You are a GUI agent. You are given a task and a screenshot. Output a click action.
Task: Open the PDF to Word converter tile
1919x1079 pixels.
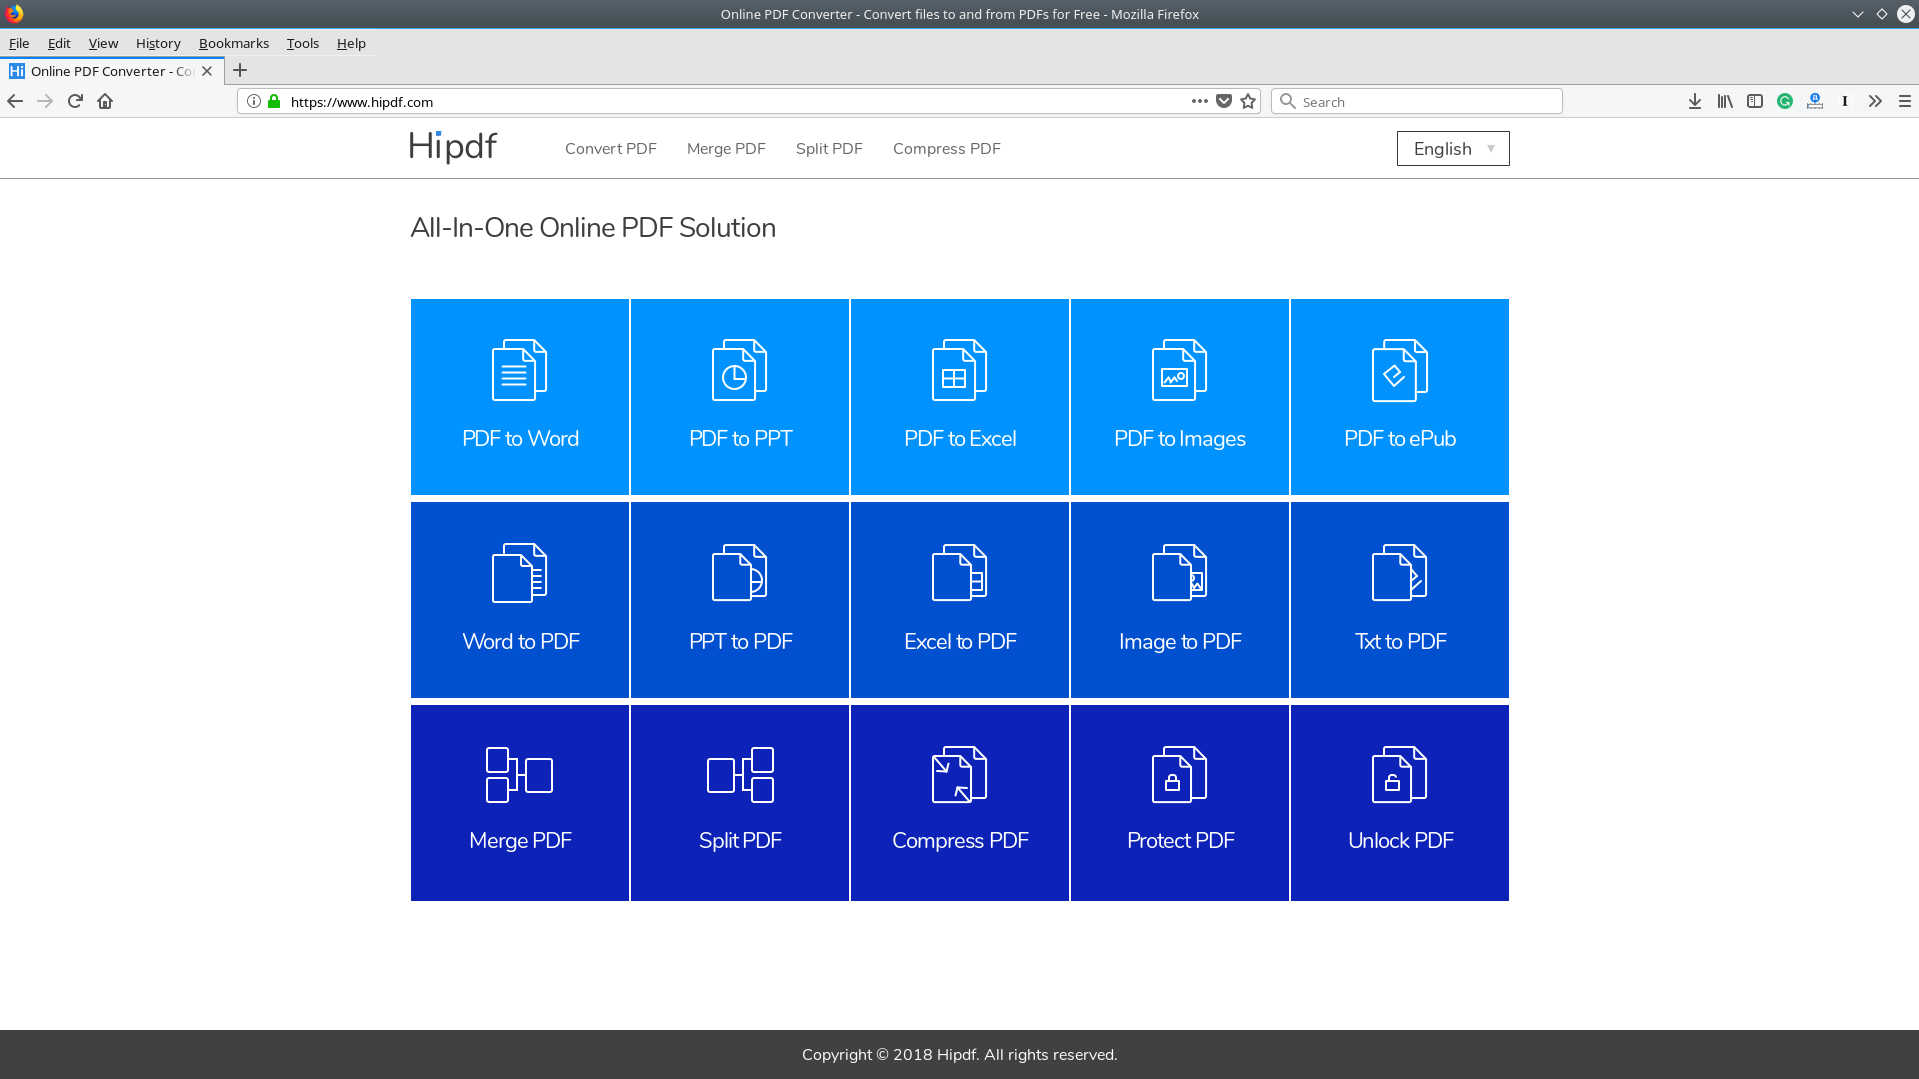point(520,397)
